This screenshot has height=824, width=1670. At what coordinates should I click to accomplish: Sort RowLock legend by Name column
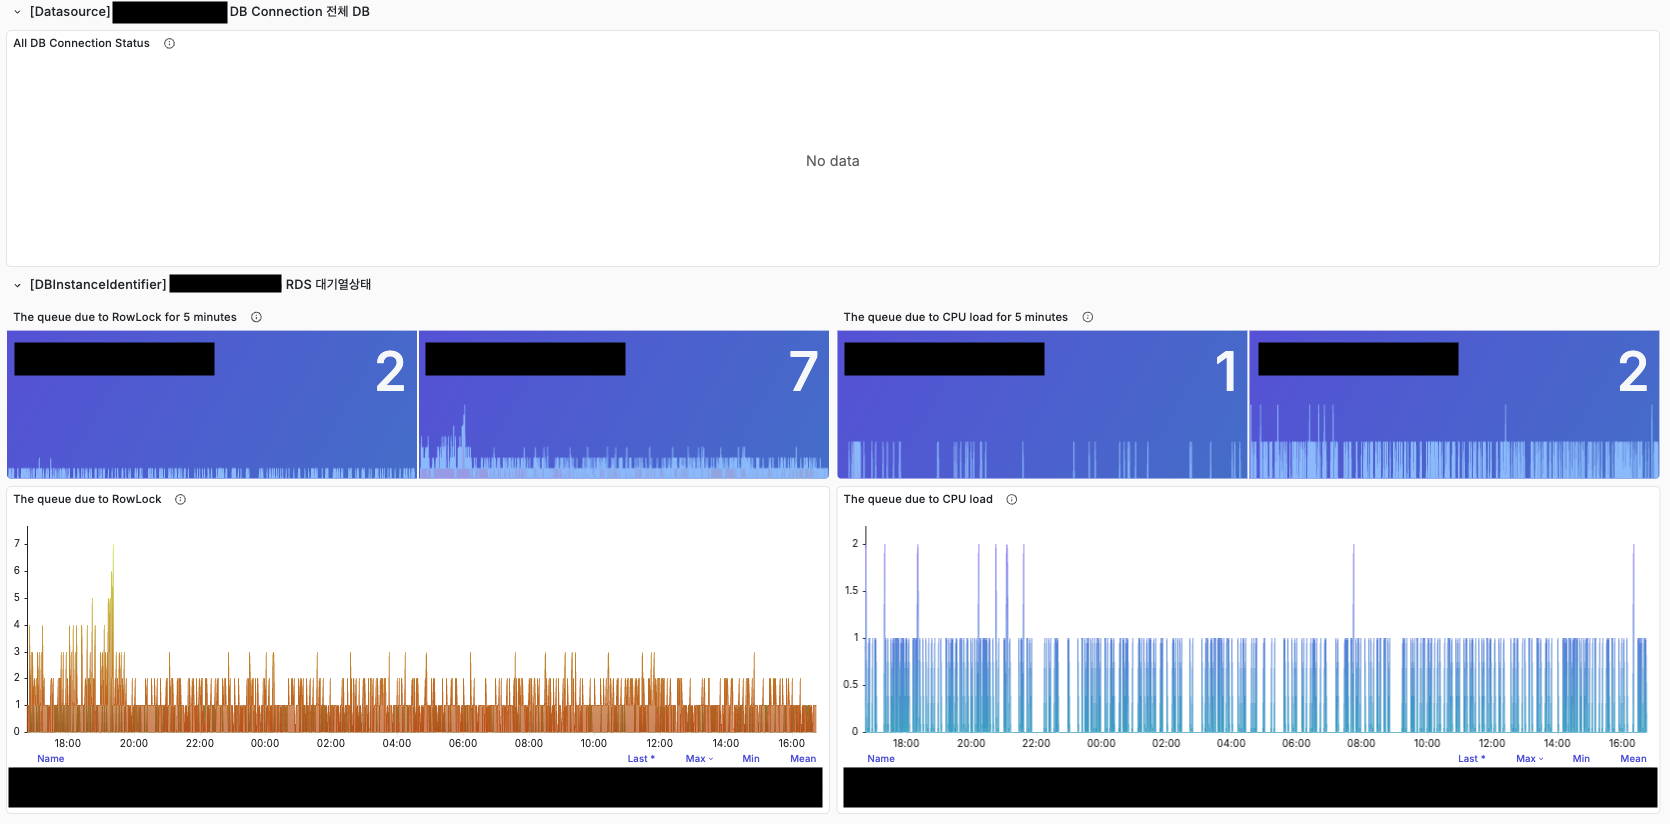coord(50,759)
